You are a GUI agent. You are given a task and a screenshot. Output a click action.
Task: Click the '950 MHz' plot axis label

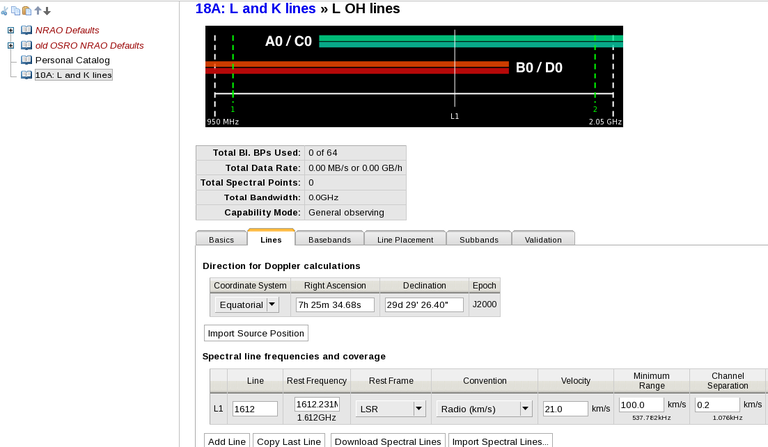tap(223, 121)
